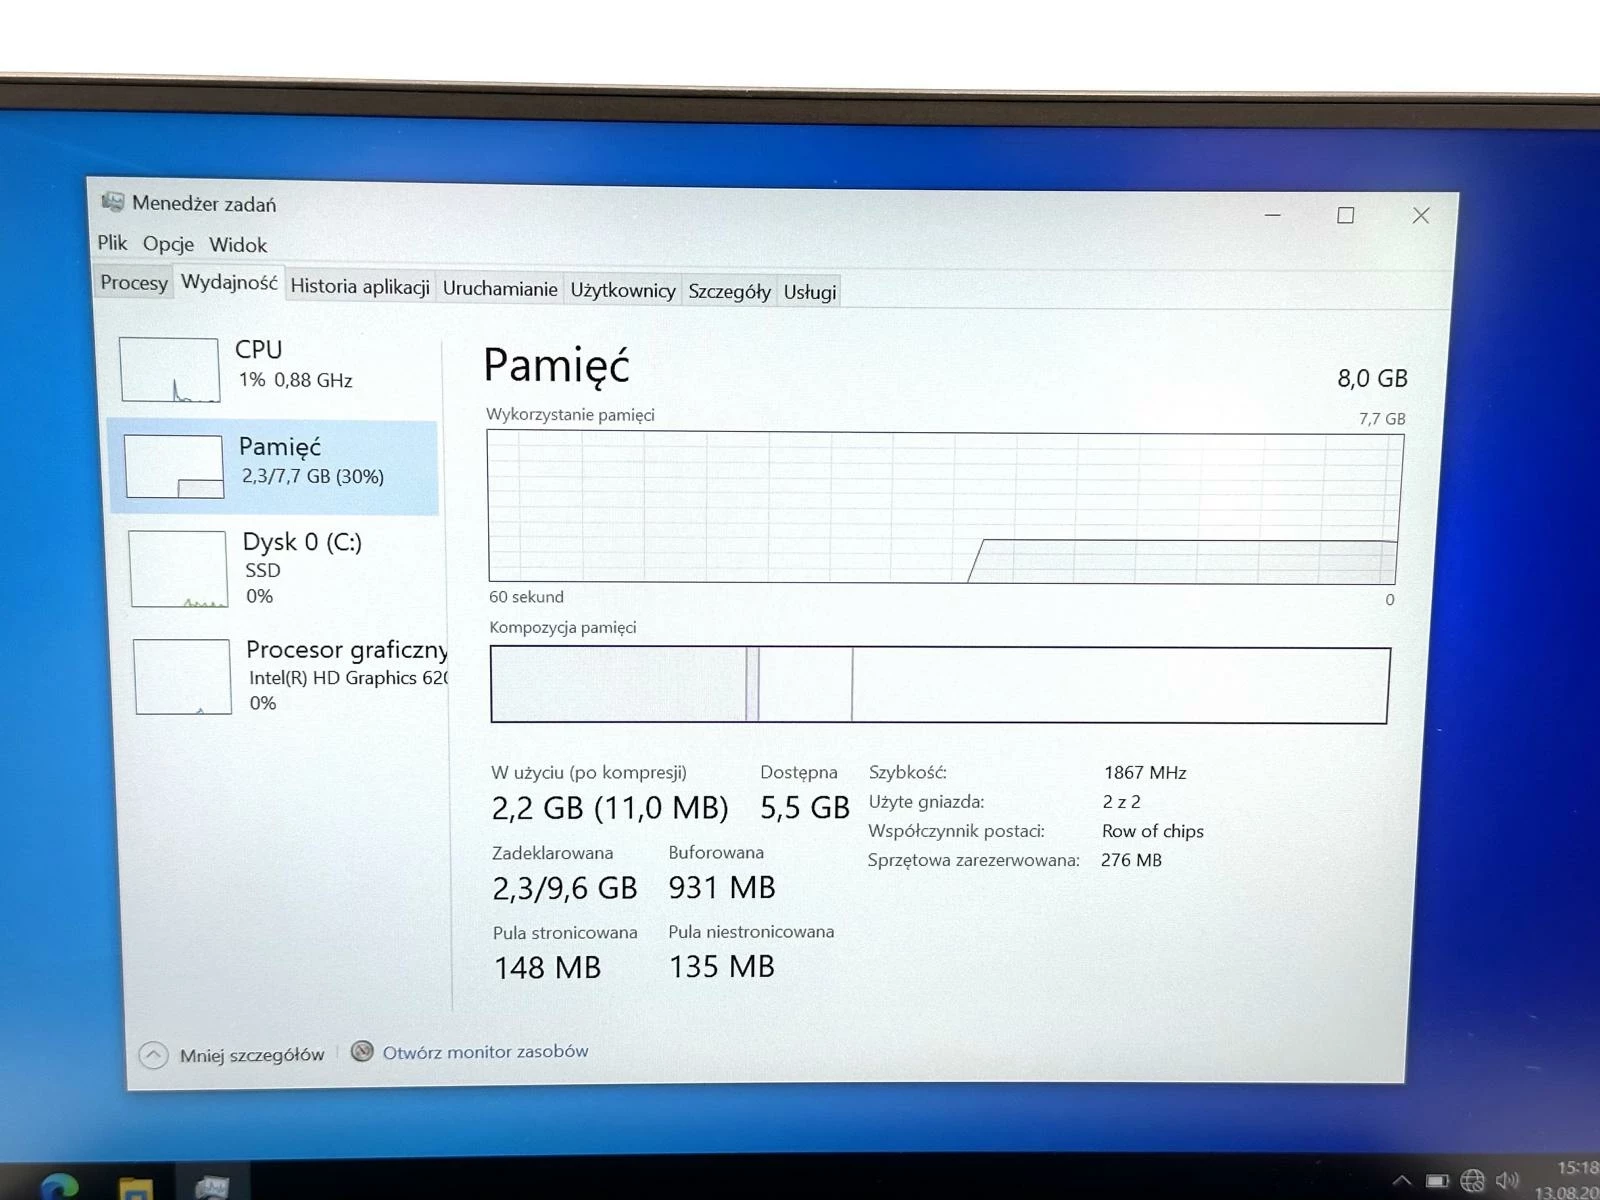Click Task Manager title bar icon

[x=113, y=202]
